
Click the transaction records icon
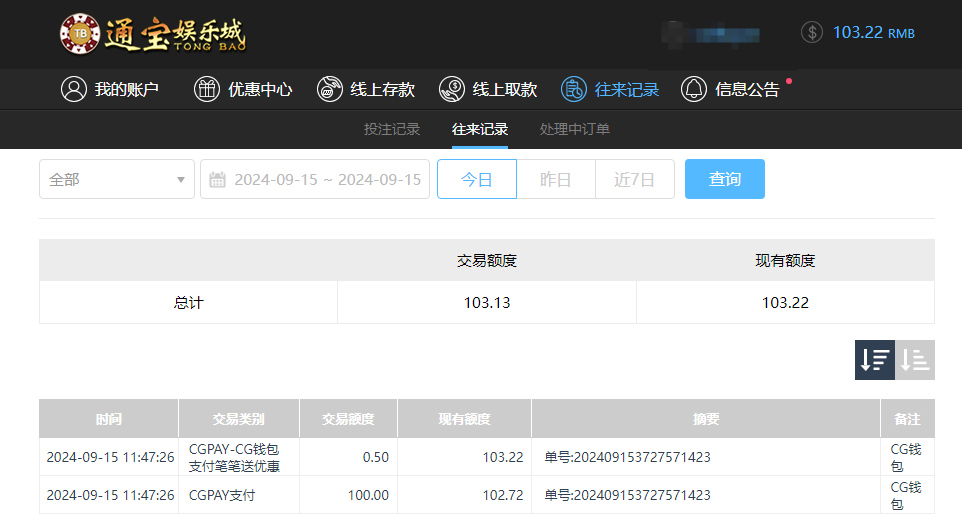coord(574,89)
